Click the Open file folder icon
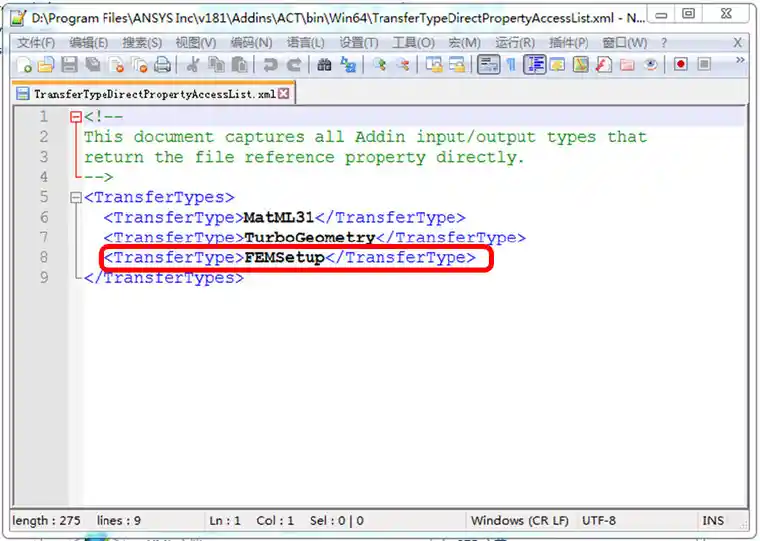Screen dimensions: 760x541 [x=46, y=64]
